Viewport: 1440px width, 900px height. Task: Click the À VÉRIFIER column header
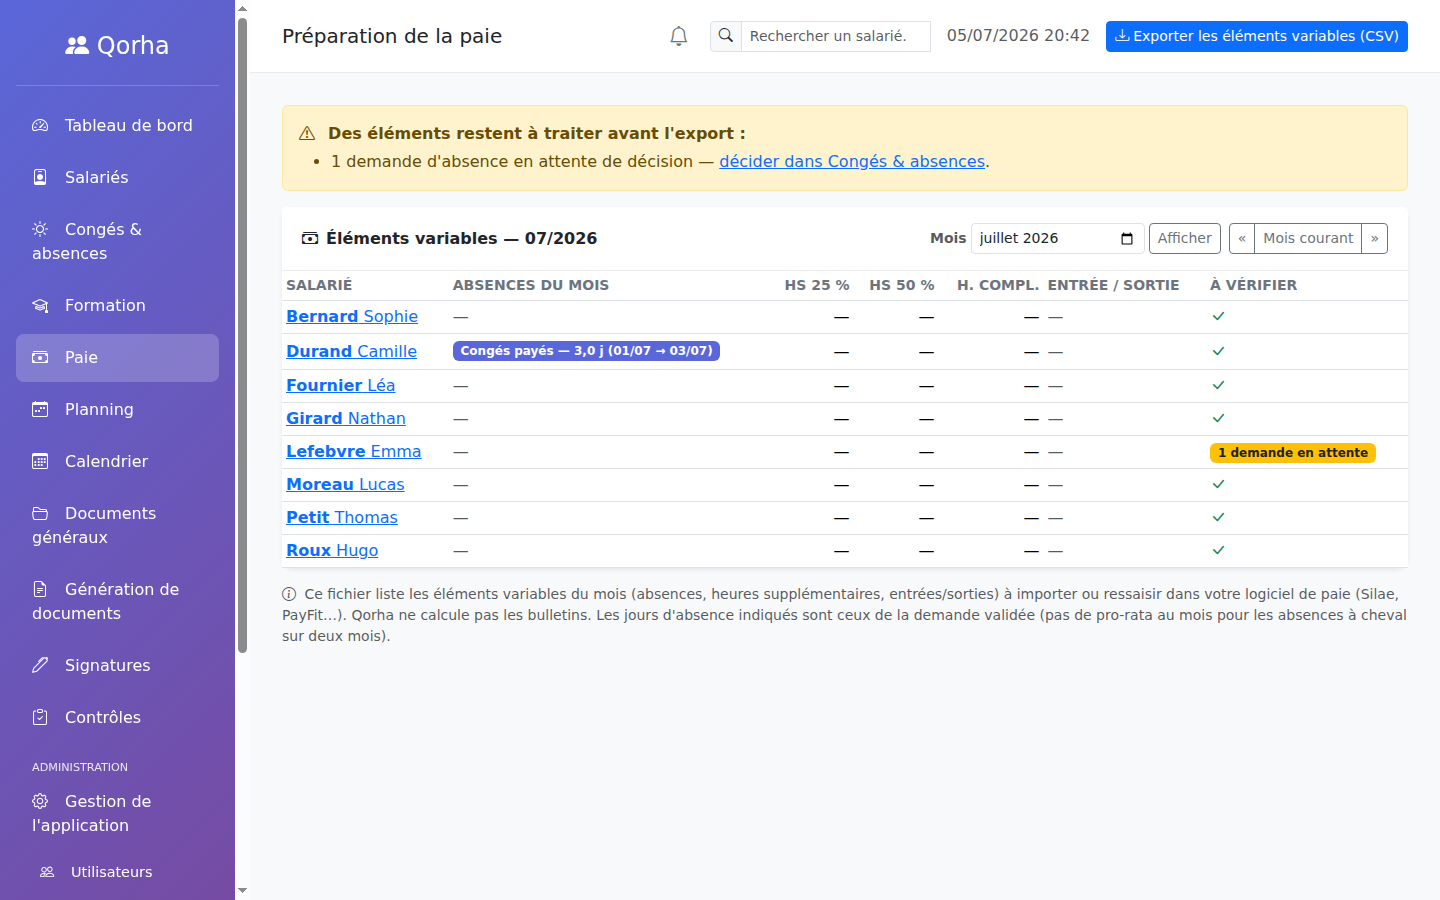click(1253, 285)
